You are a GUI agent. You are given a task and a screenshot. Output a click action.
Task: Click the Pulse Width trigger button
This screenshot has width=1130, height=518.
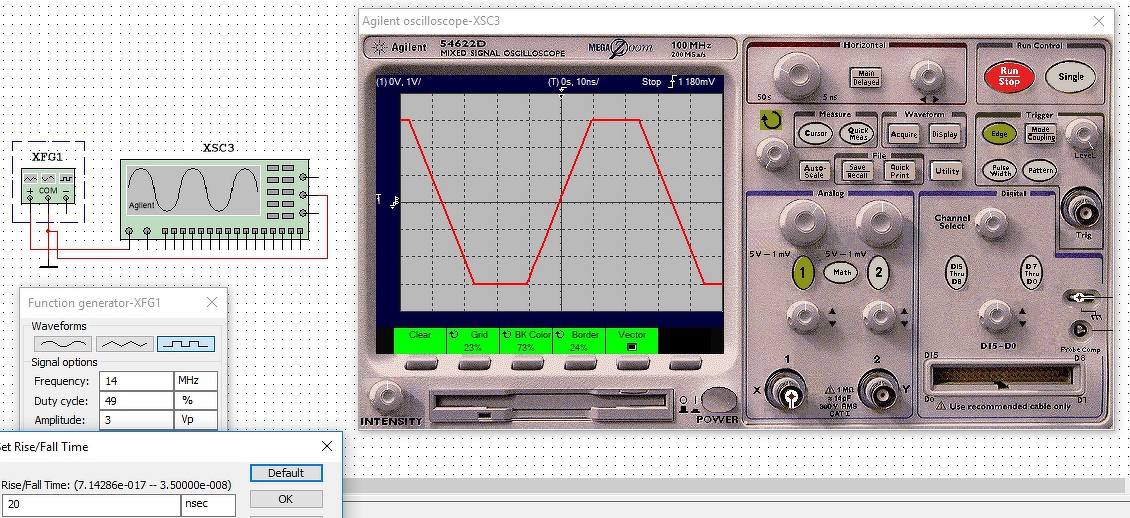pos(1000,171)
